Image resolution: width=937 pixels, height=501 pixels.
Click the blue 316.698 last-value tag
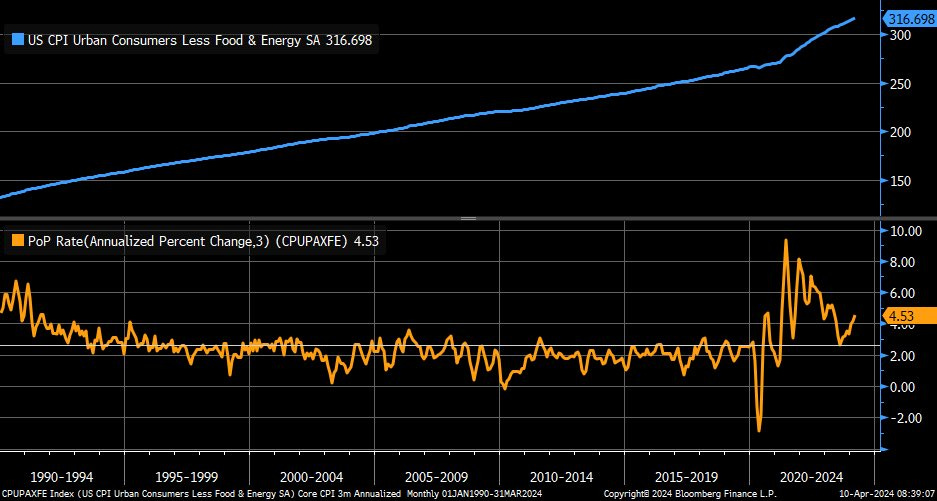tap(907, 18)
